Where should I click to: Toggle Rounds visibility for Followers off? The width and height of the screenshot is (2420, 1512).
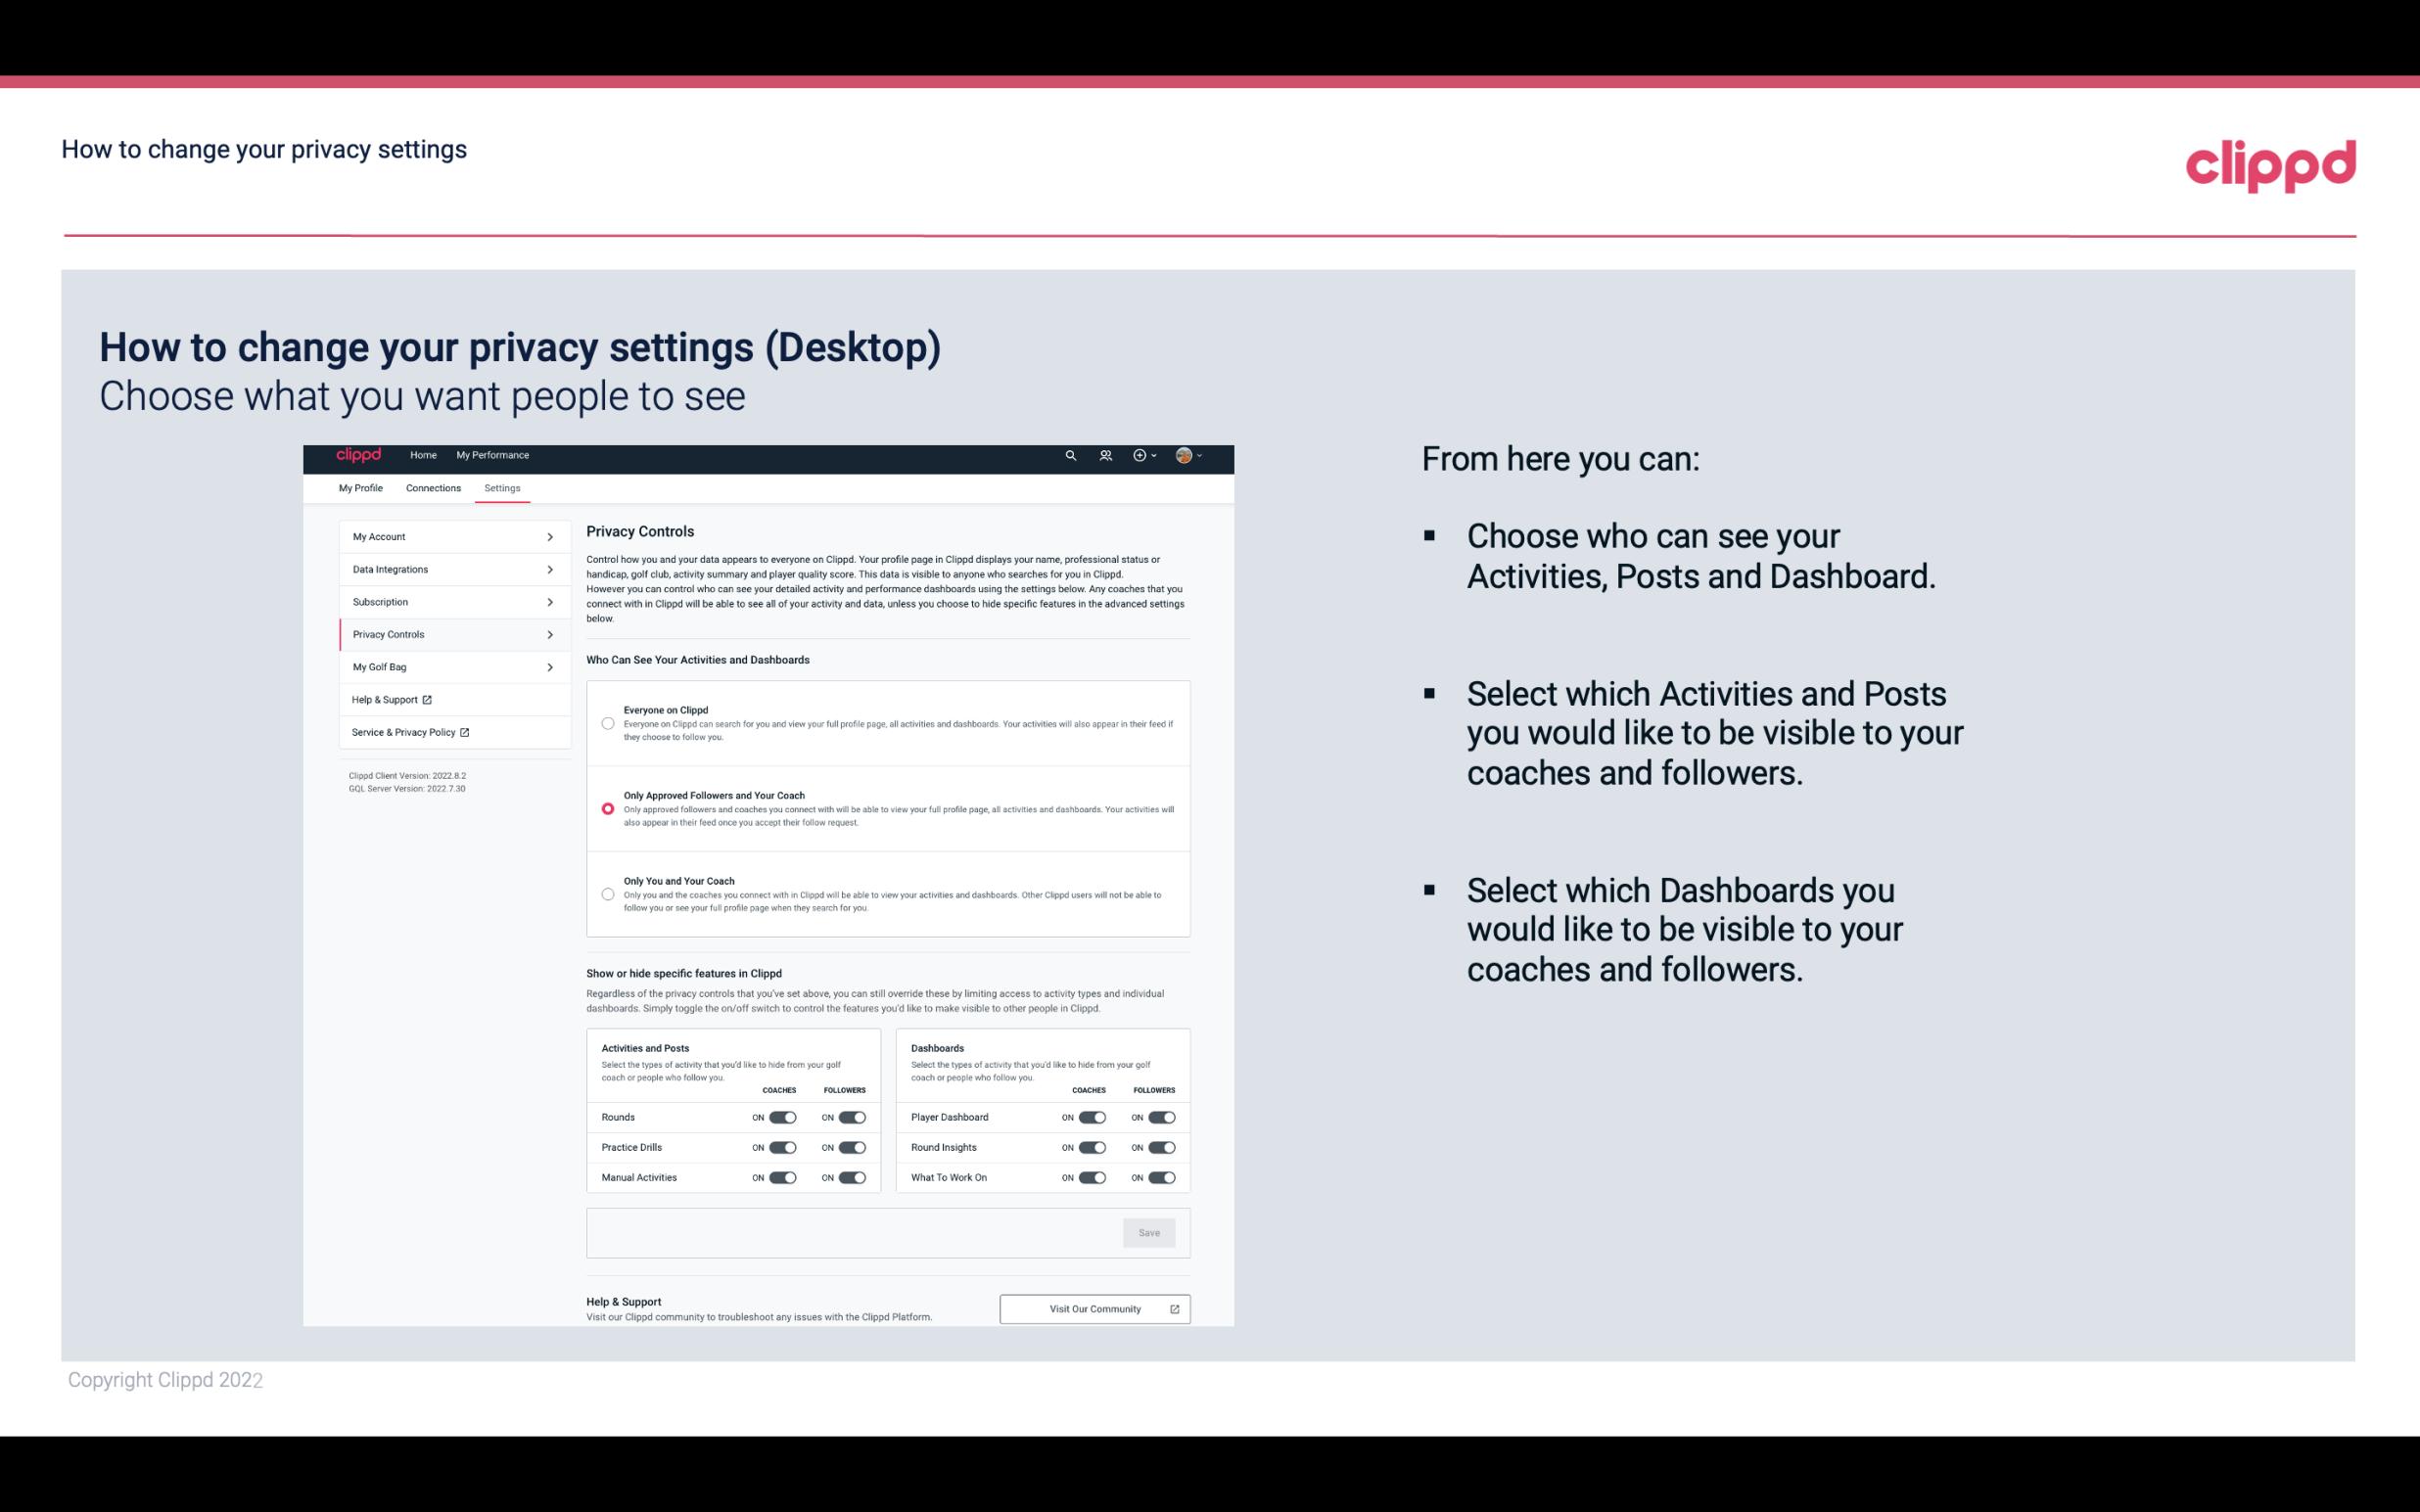coord(849,1117)
